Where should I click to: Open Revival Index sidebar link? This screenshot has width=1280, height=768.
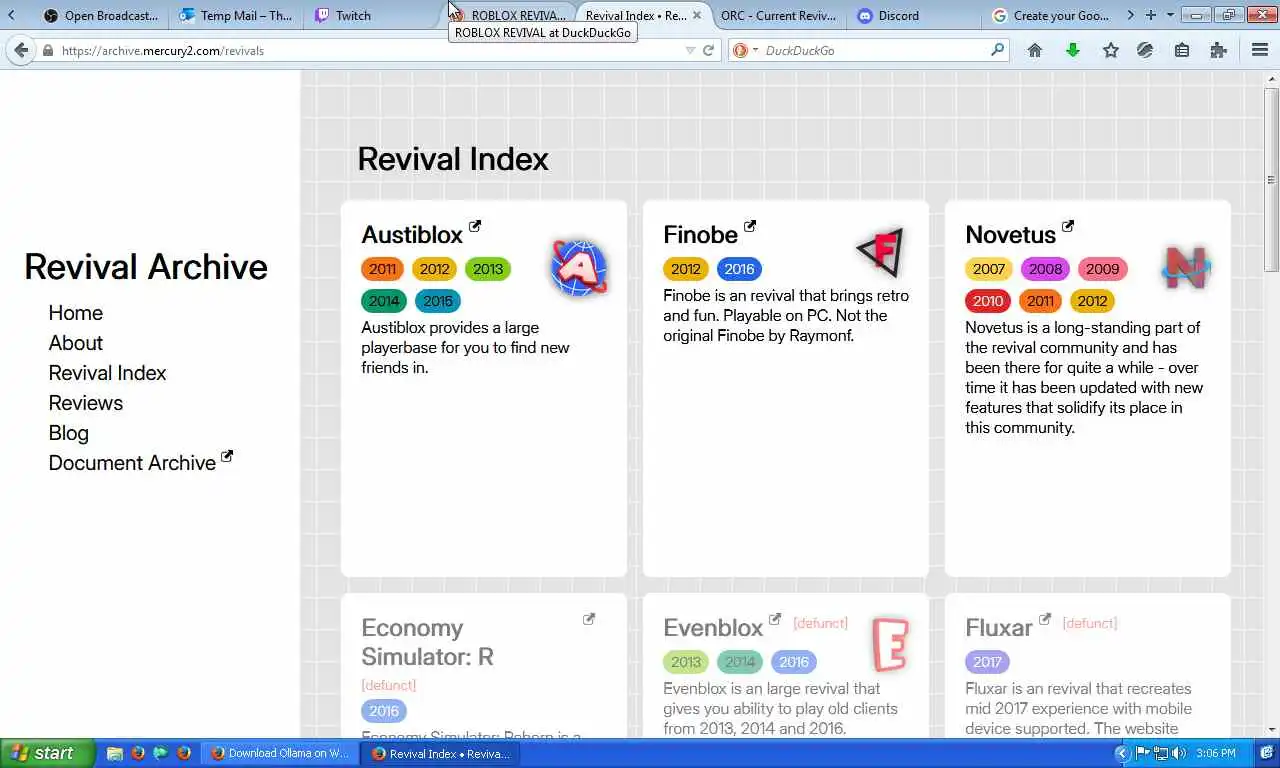[x=108, y=373]
